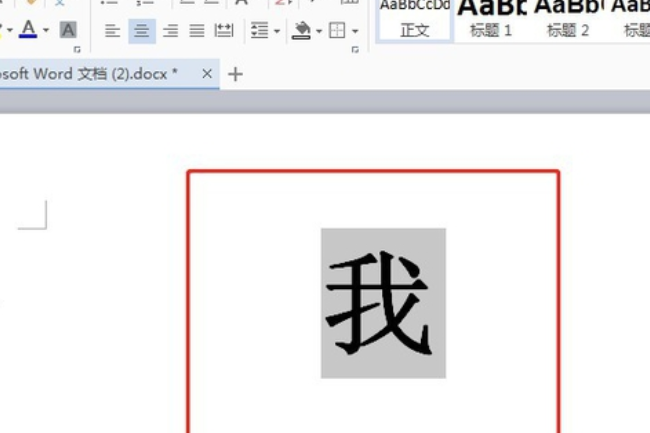Image resolution: width=650 pixels, height=433 pixels.
Task: Add a new document tab with plus
Action: pyautogui.click(x=235, y=75)
